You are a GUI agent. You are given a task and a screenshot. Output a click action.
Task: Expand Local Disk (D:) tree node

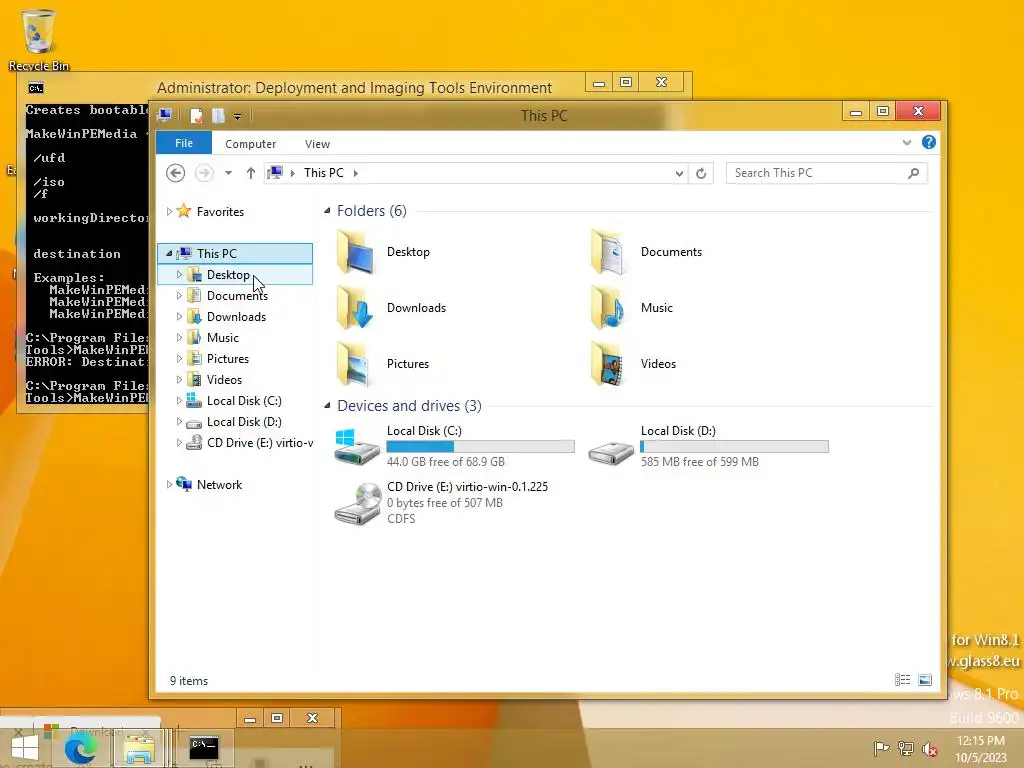(x=179, y=422)
